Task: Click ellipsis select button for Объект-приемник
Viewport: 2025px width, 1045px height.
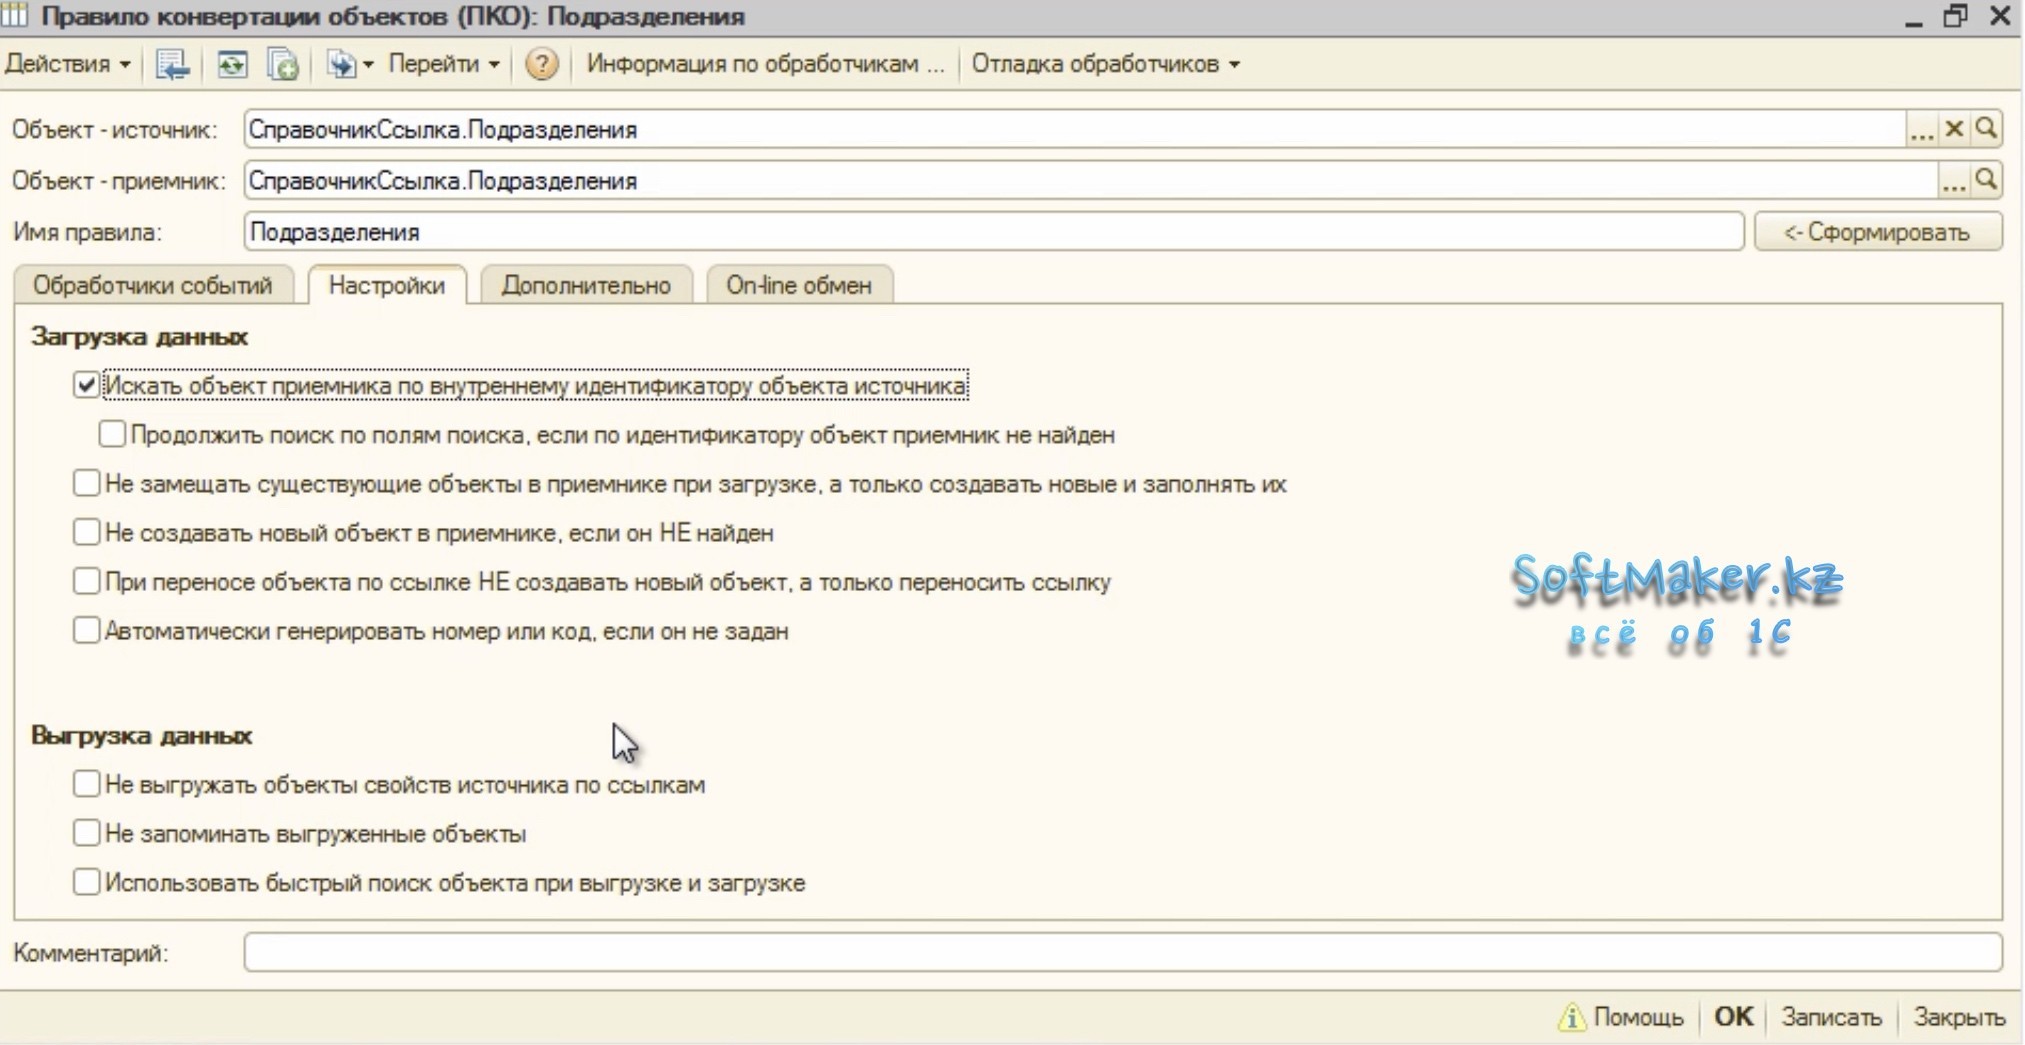Action: point(1954,181)
